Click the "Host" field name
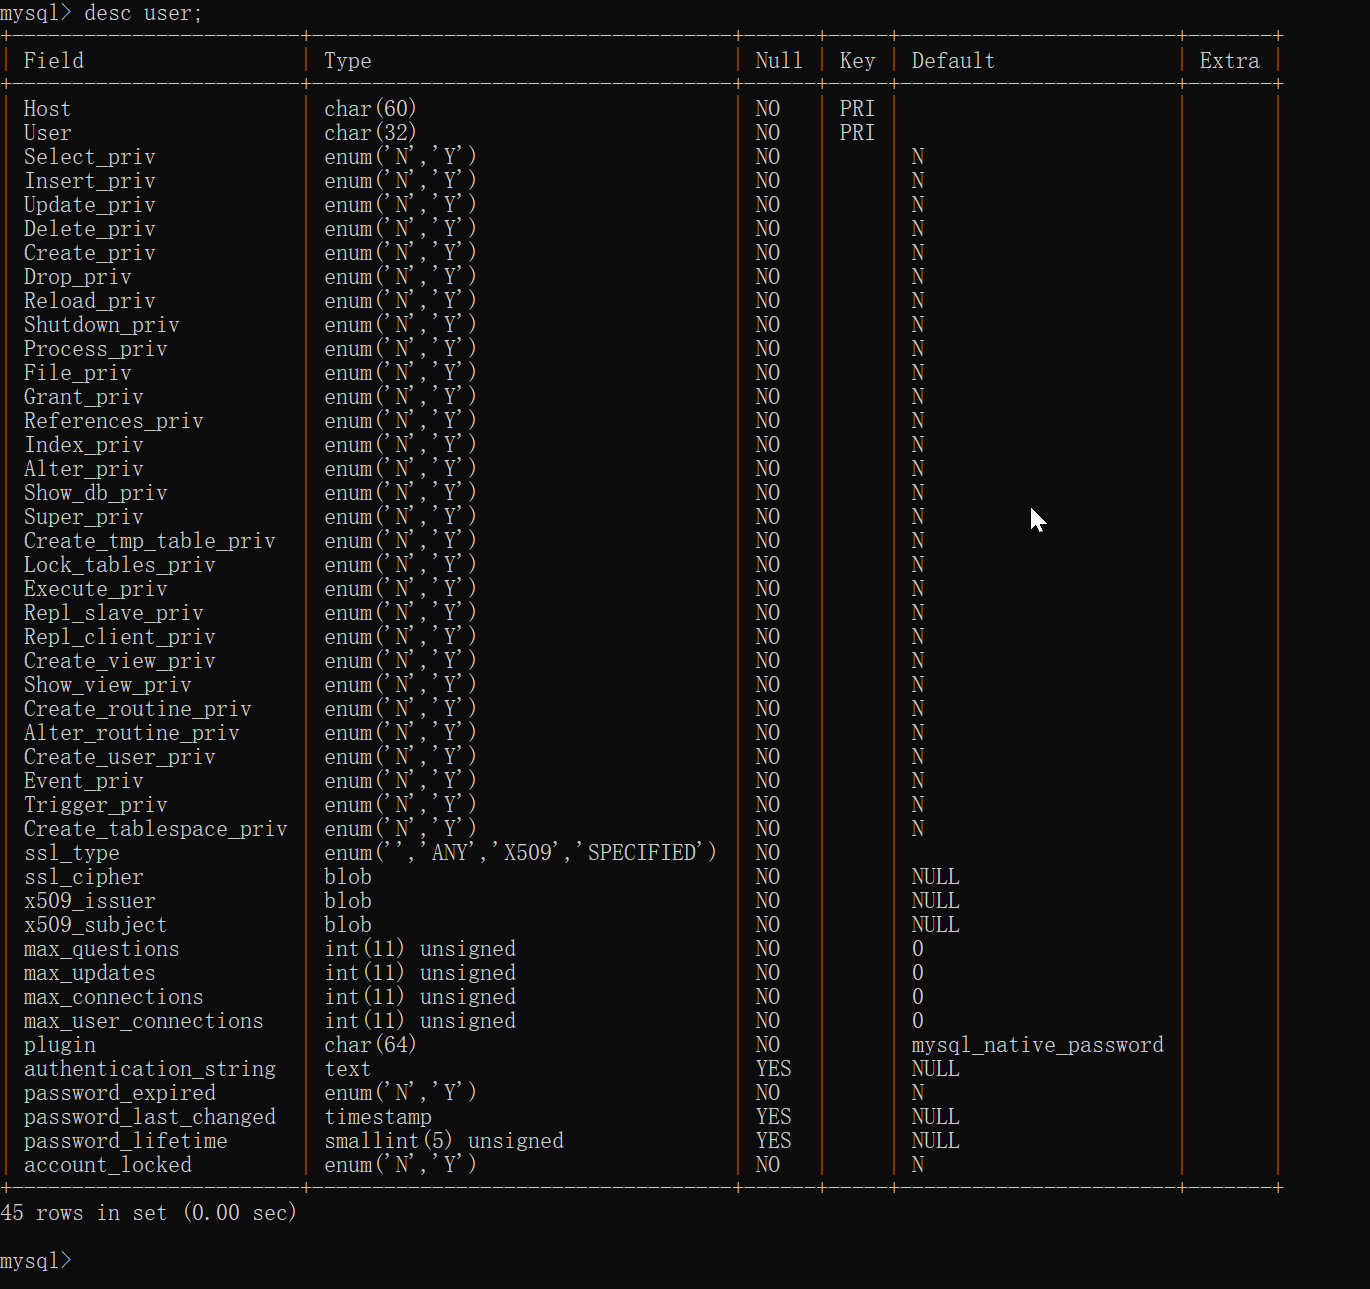The image size is (1370, 1289). [47, 109]
